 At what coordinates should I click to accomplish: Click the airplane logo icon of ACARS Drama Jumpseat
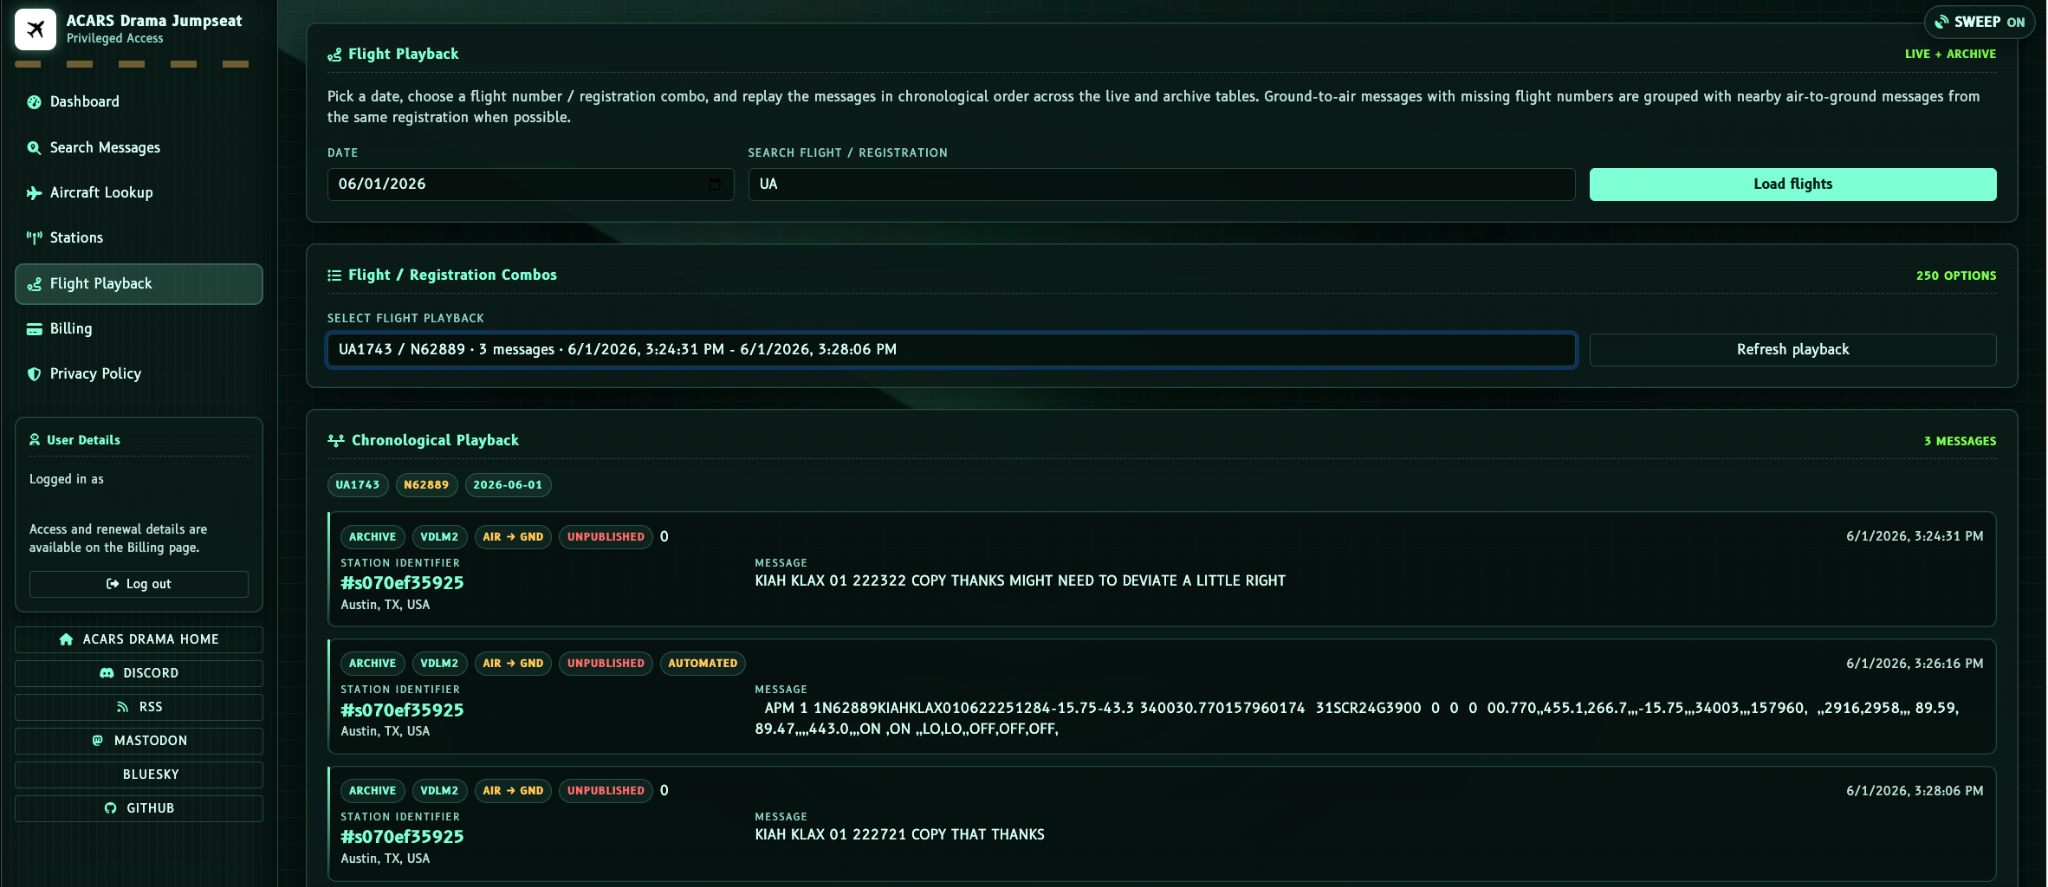[35, 29]
